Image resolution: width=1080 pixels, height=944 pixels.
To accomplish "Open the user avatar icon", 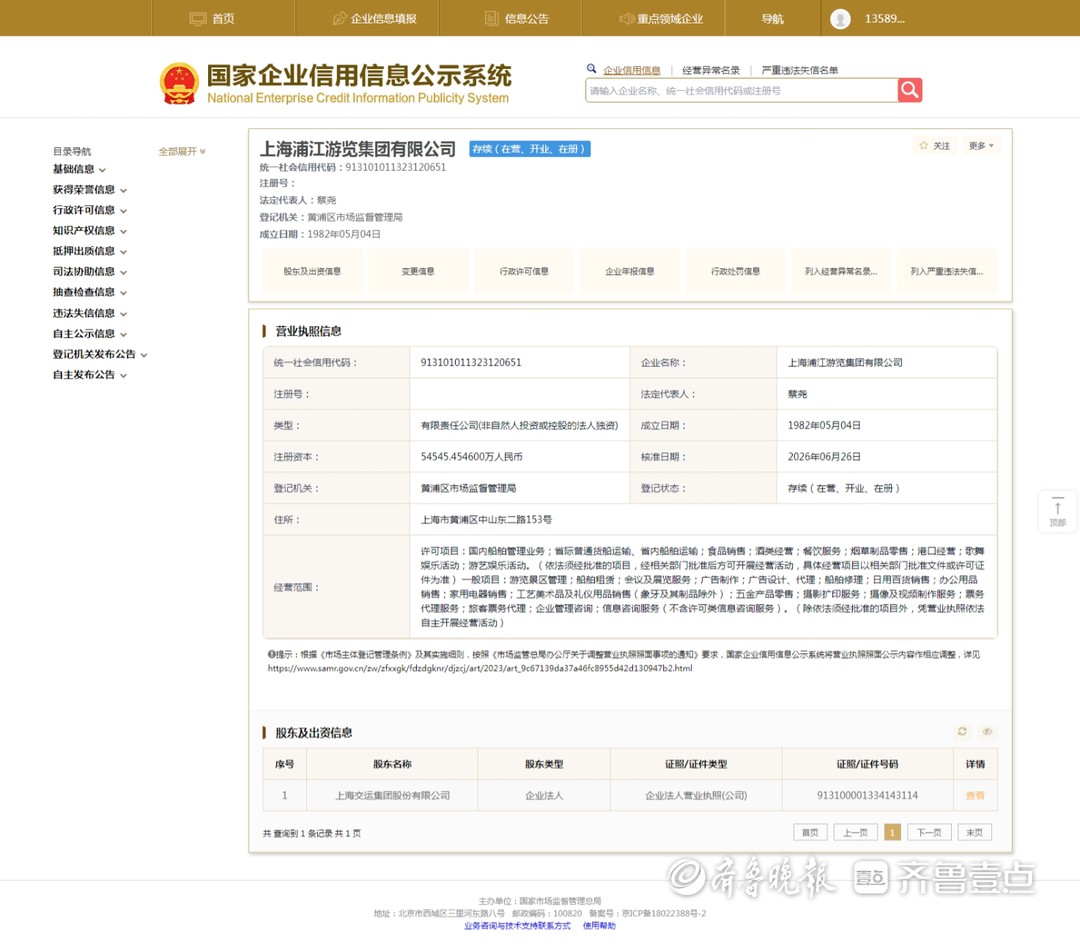I will (840, 19).
